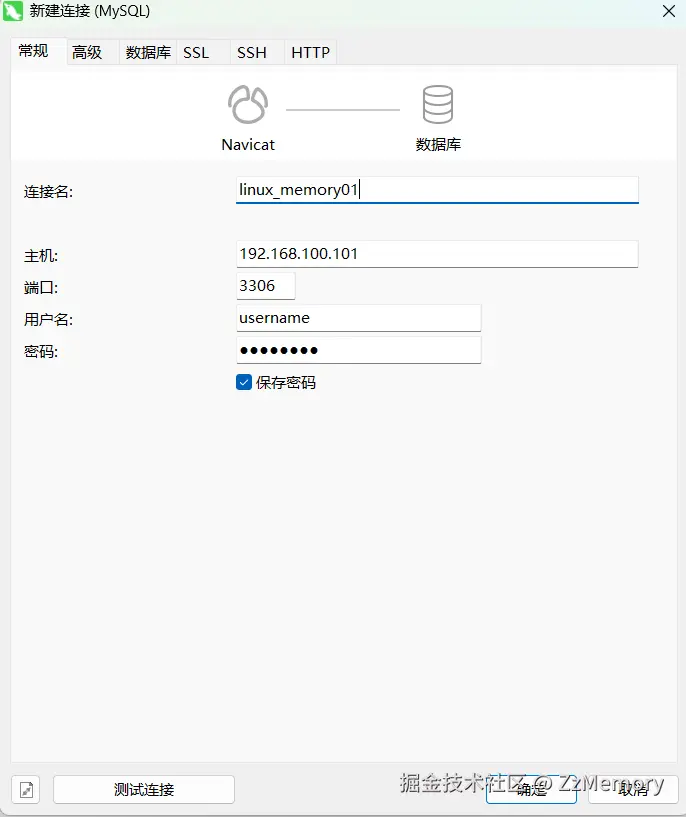686x817 pixels.
Task: Confirm with the 确定 button
Action: pos(531,789)
